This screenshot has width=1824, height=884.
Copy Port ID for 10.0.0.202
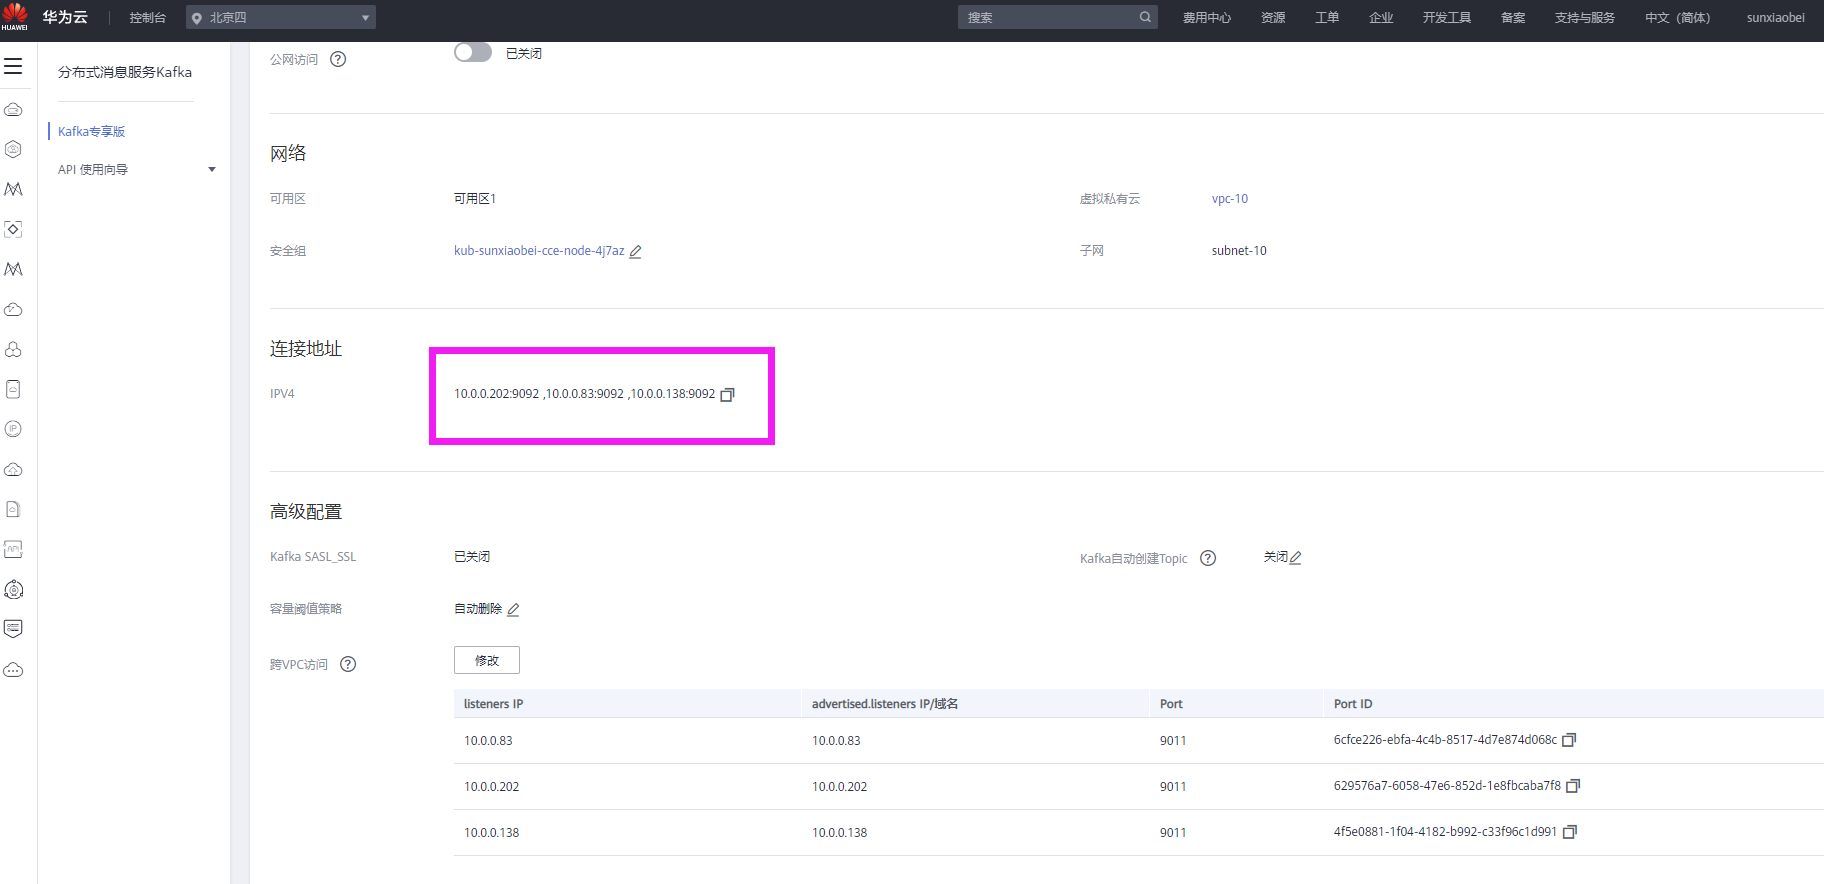click(1573, 786)
